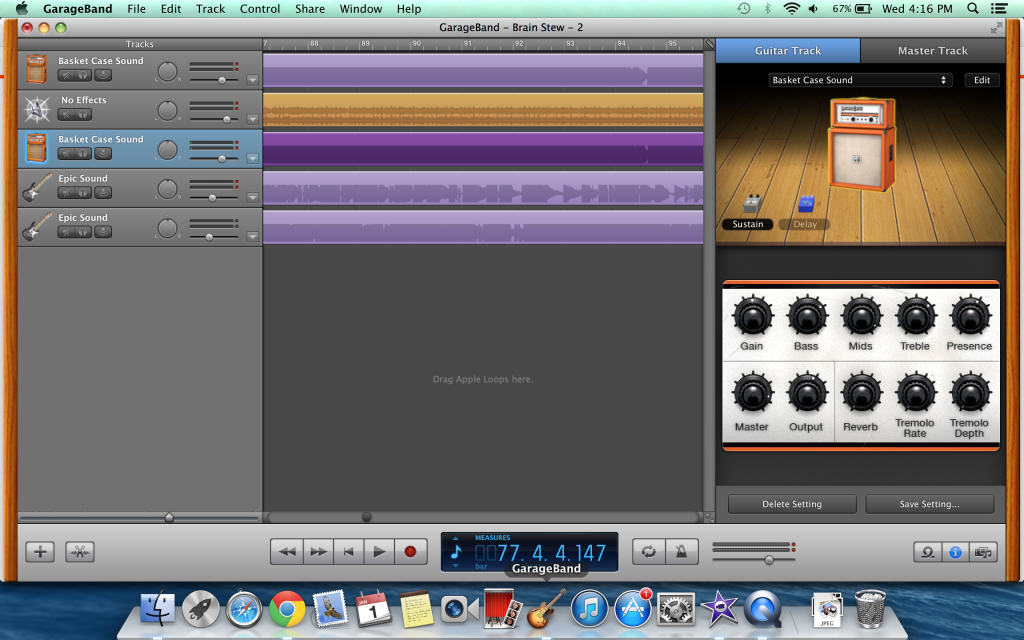1024x640 pixels.
Task: Click the Gain knob on the amp
Action: point(752,316)
